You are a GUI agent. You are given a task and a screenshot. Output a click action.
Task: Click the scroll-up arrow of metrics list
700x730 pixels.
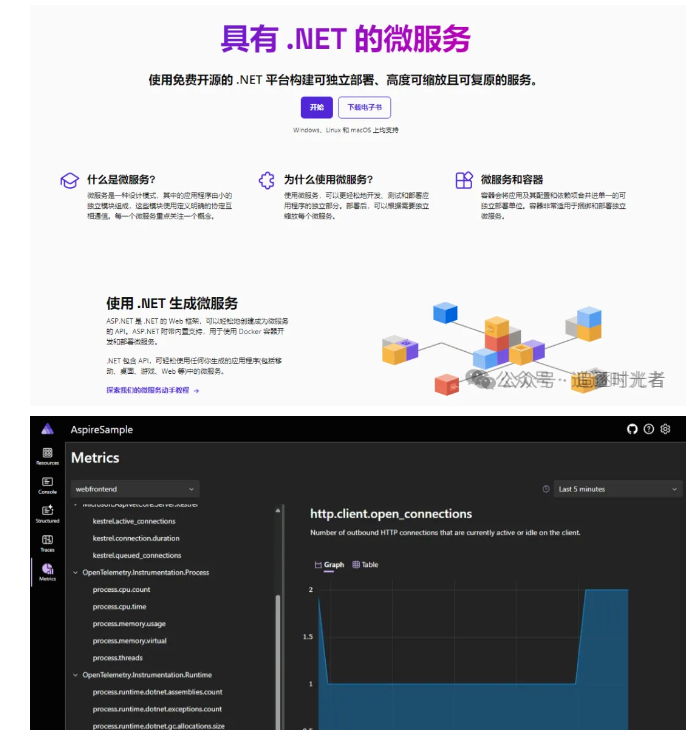point(278,510)
